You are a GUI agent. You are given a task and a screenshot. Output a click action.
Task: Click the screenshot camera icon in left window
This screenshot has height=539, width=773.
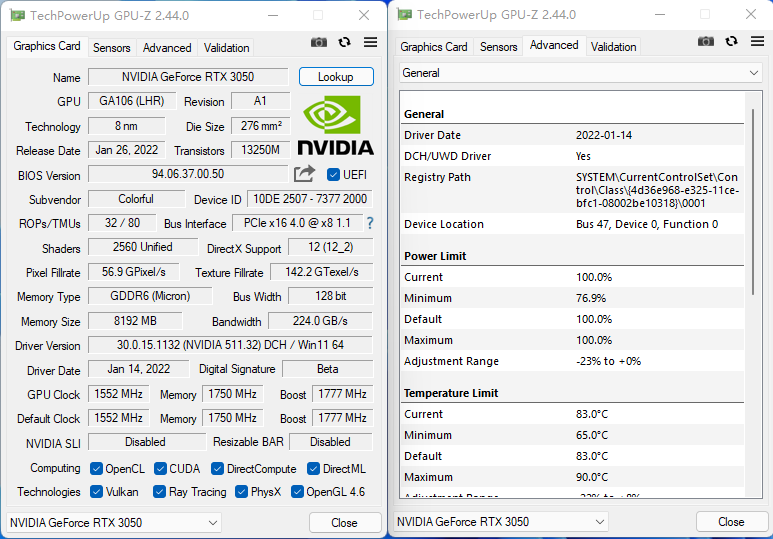point(318,42)
